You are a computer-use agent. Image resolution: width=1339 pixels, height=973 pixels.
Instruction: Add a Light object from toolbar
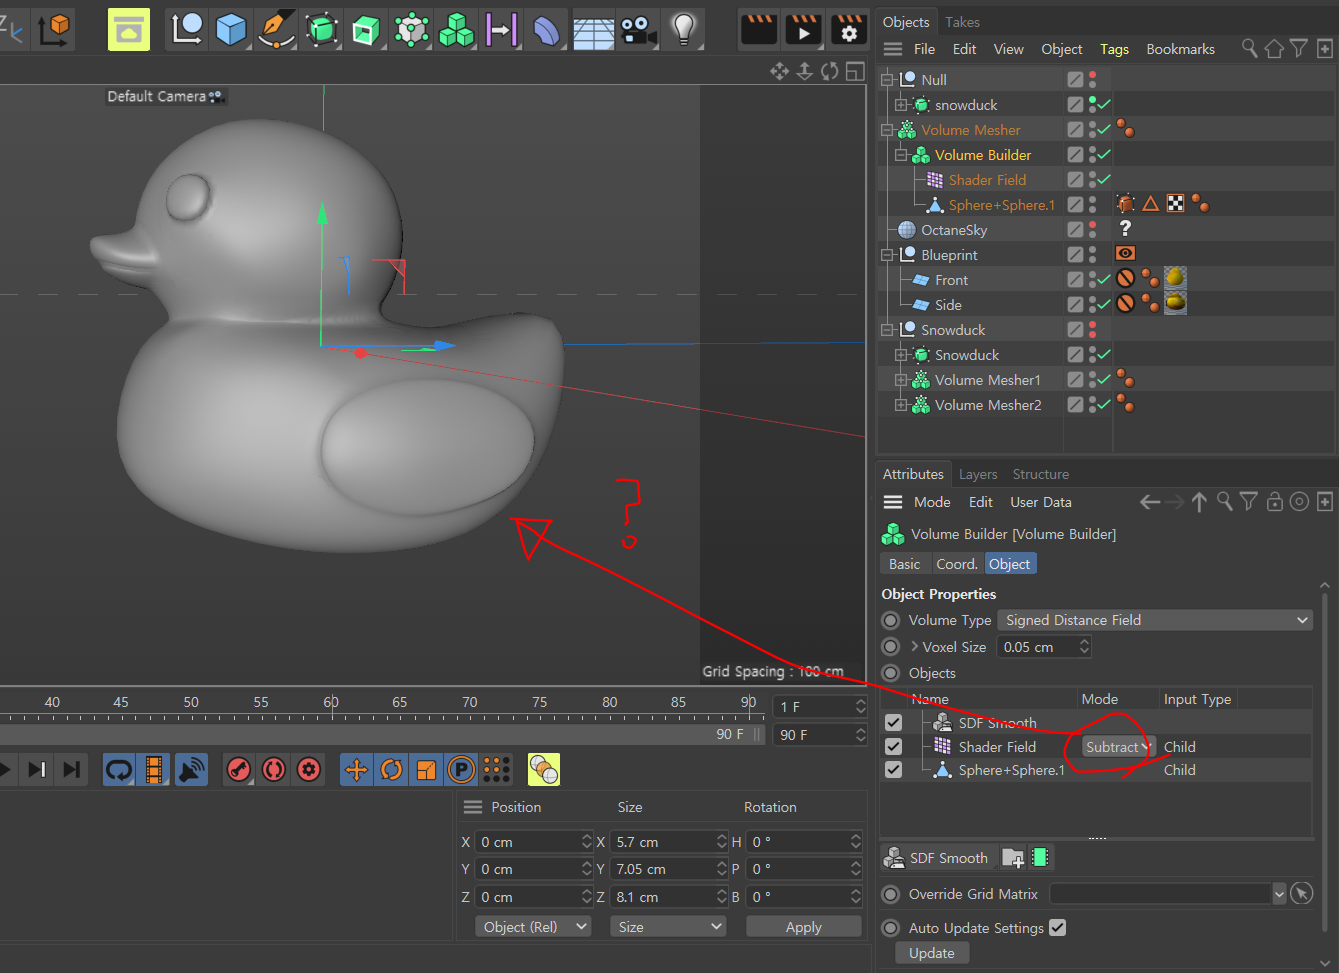tap(684, 30)
